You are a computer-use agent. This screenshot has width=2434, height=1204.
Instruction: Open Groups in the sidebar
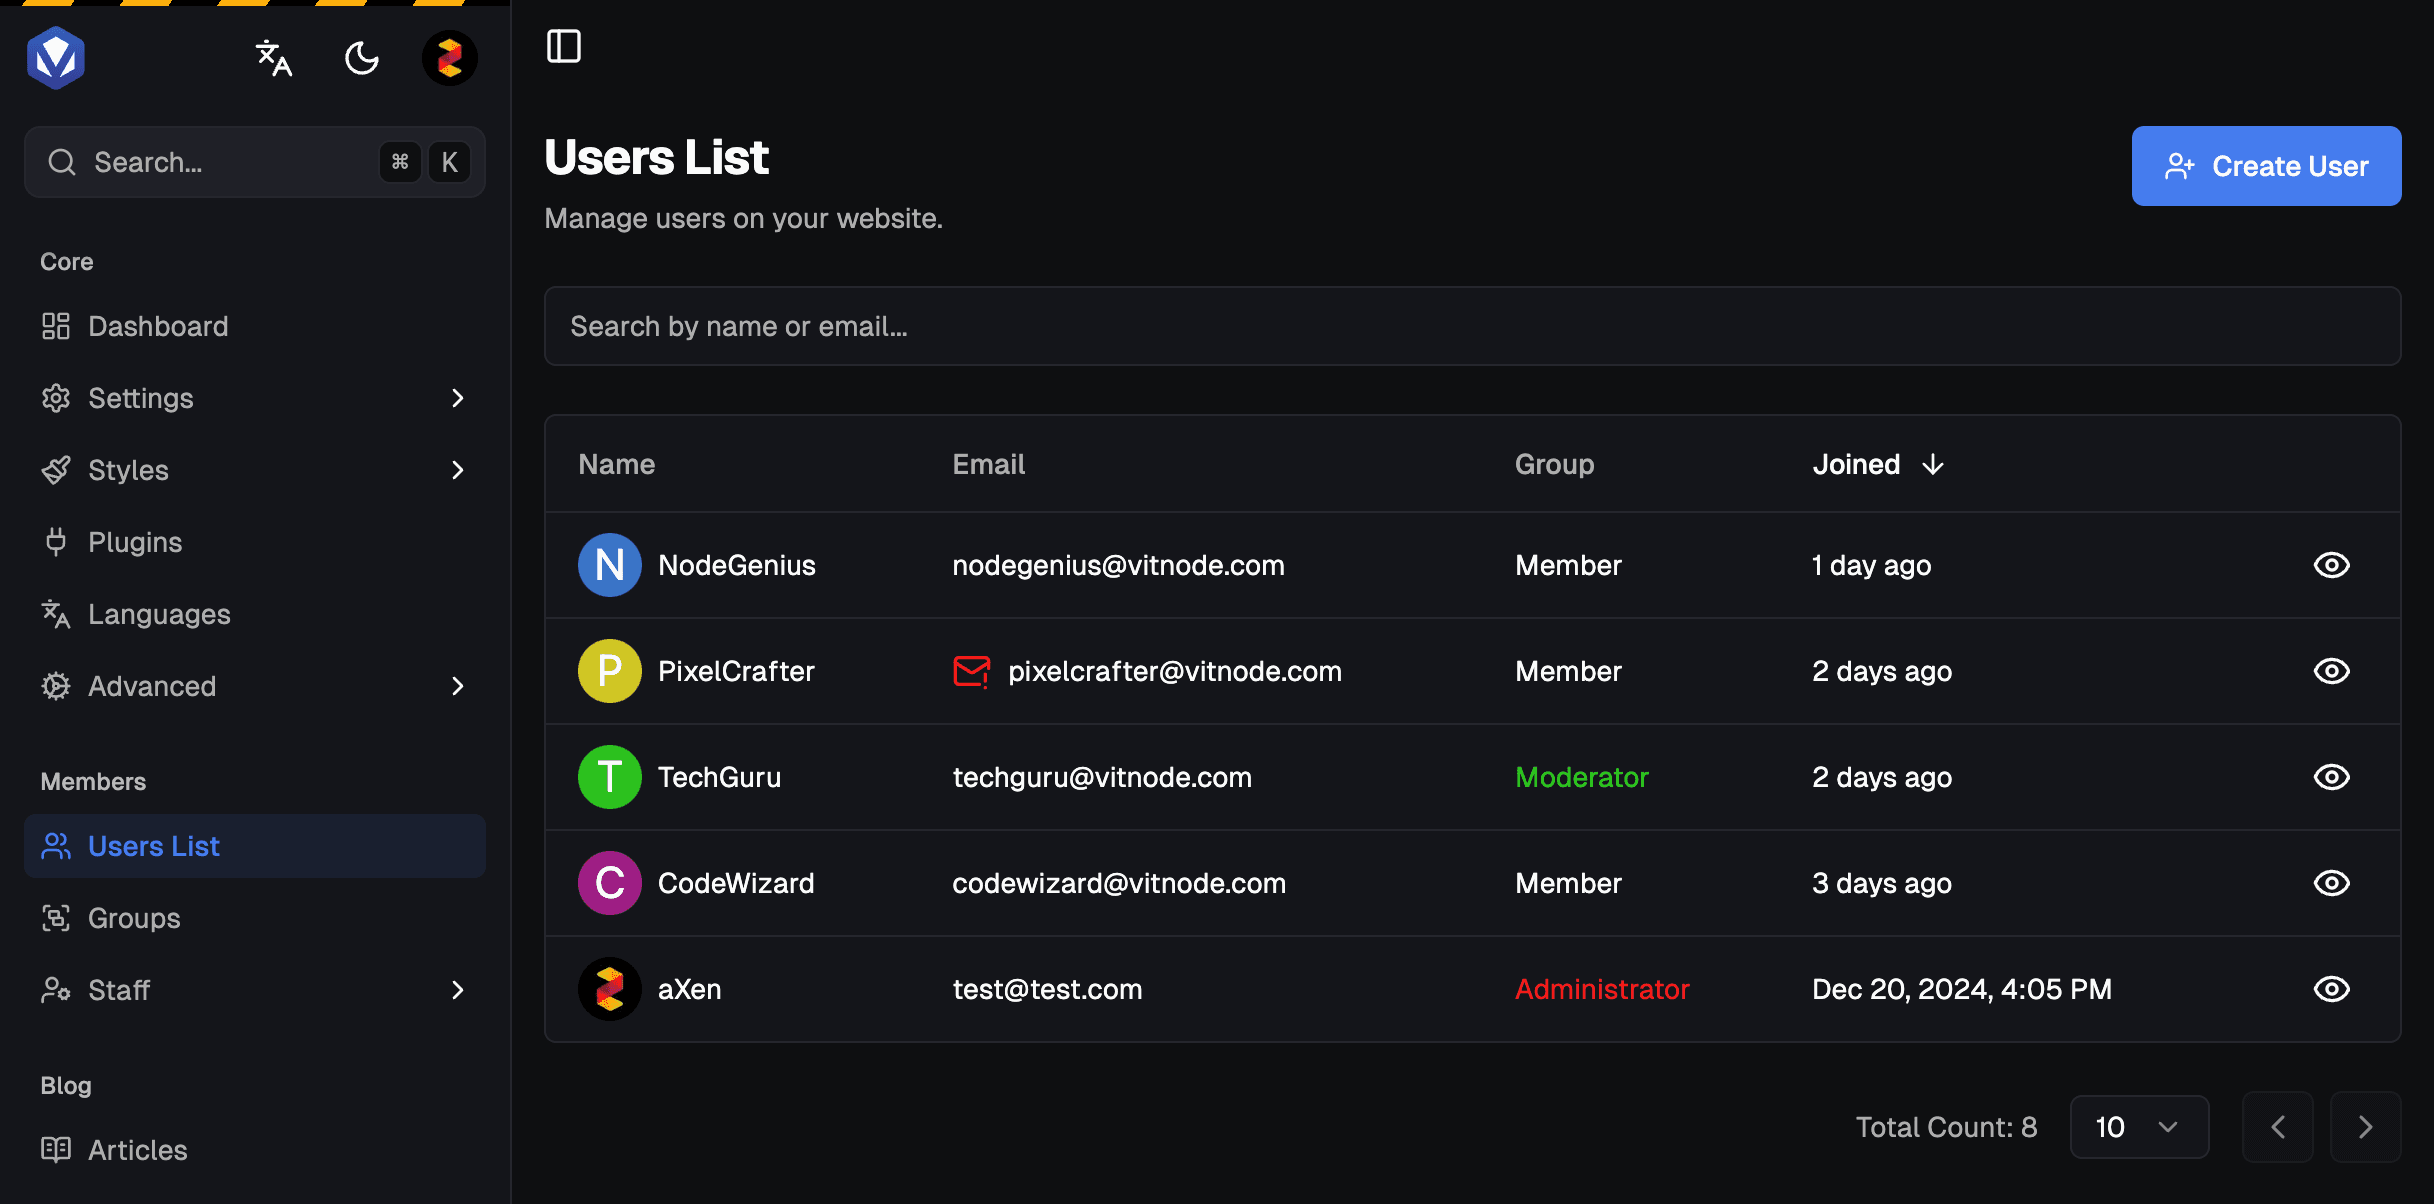click(x=255, y=918)
